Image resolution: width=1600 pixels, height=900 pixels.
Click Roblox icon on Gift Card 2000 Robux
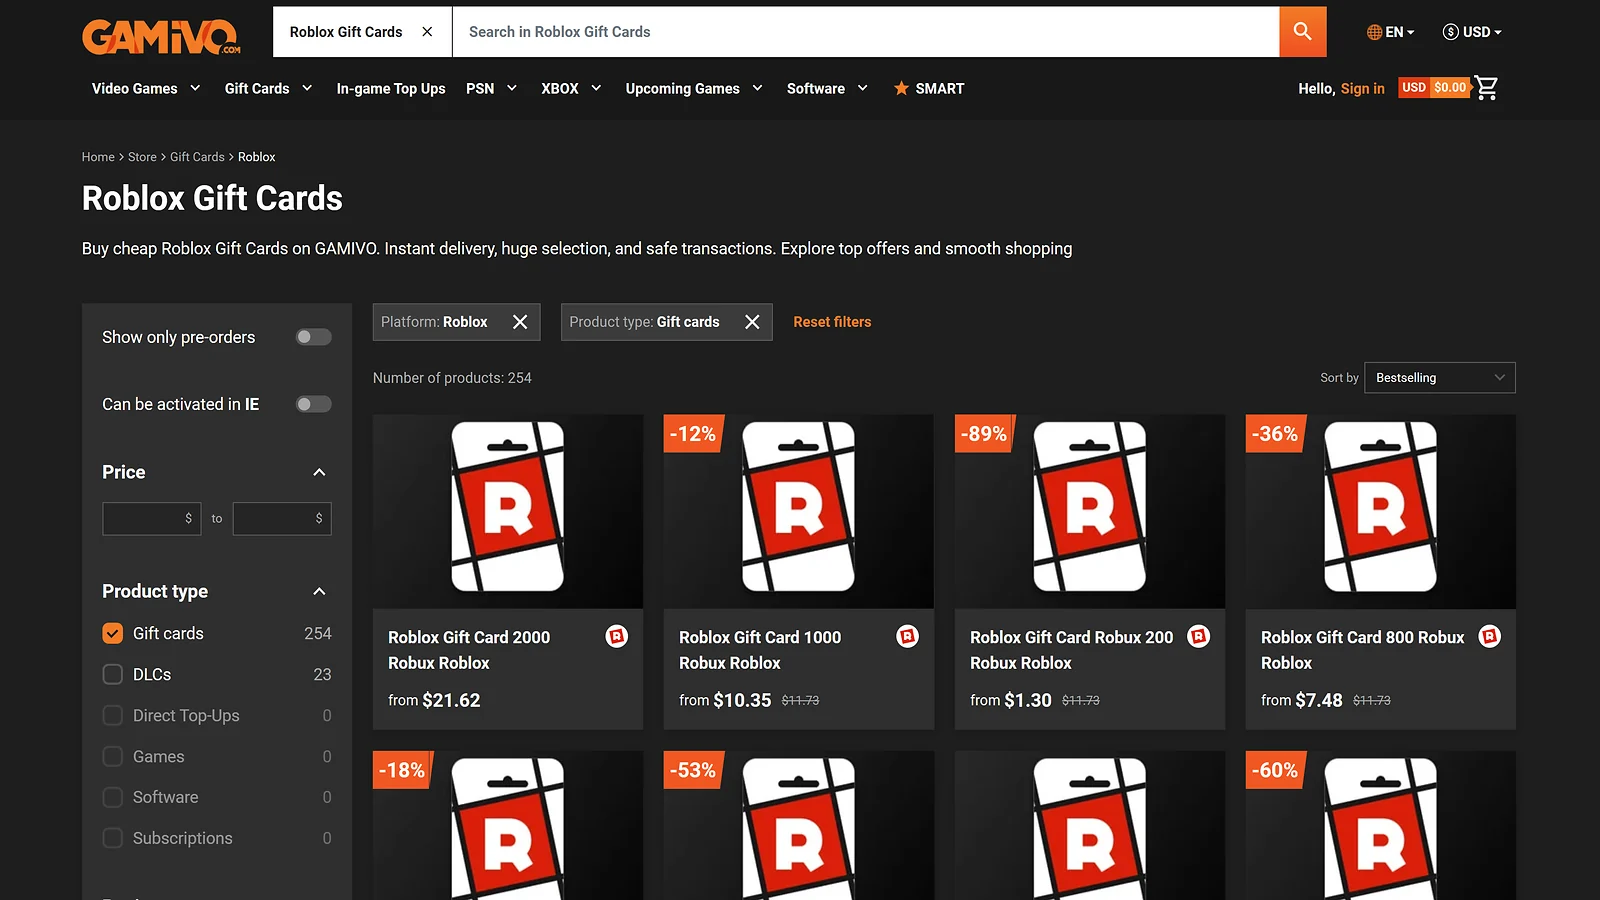pyautogui.click(x=617, y=637)
